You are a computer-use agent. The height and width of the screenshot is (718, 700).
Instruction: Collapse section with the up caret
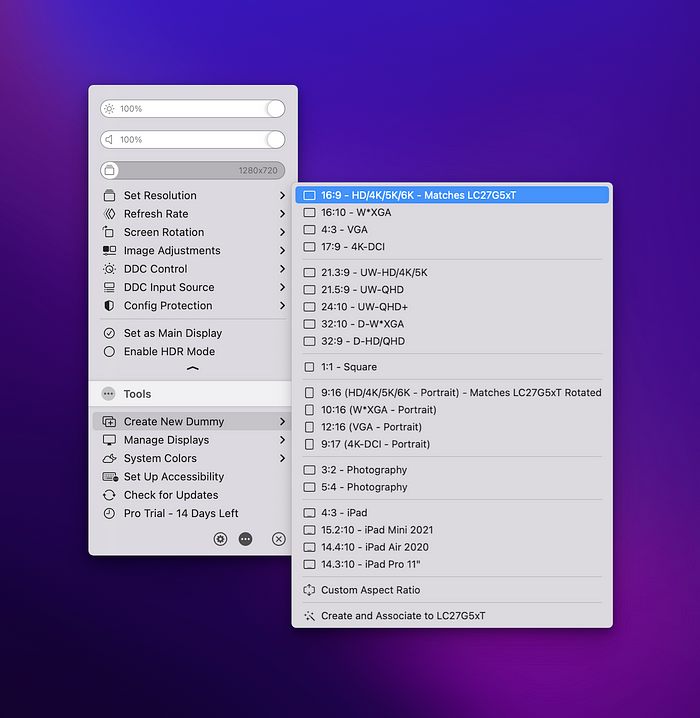(x=193, y=368)
